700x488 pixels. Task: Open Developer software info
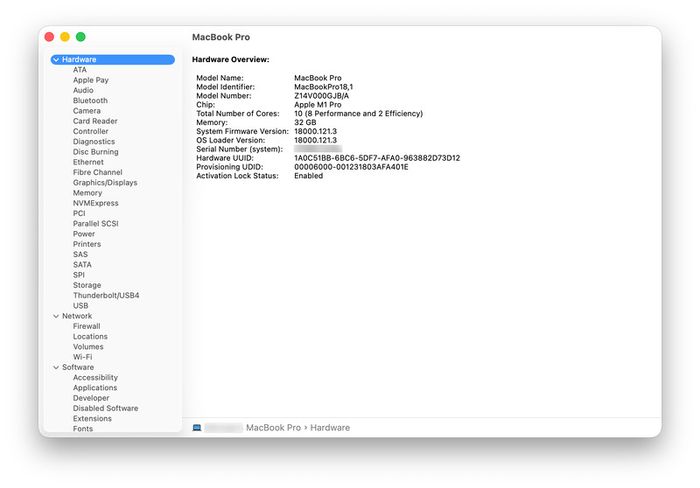(x=91, y=398)
